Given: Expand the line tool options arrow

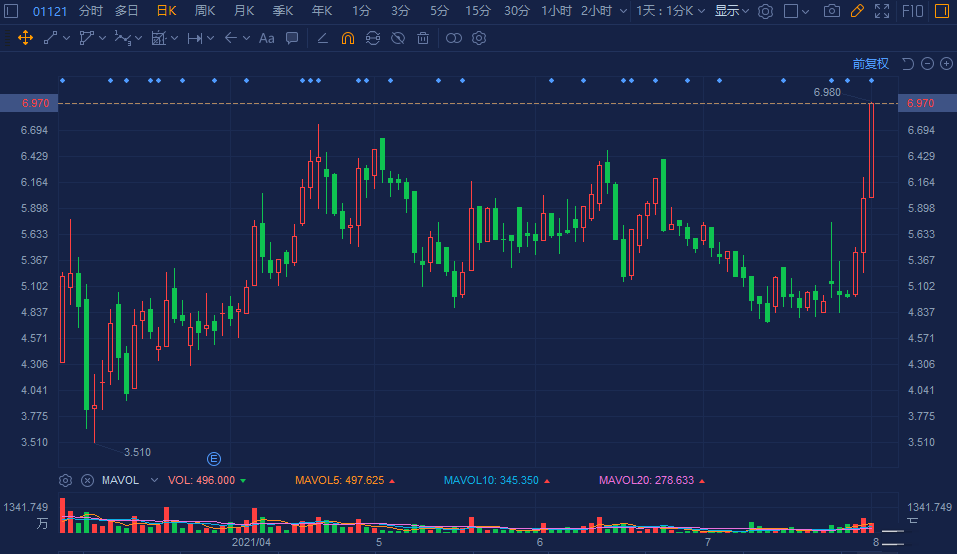Looking at the screenshot, I should tap(67, 38).
